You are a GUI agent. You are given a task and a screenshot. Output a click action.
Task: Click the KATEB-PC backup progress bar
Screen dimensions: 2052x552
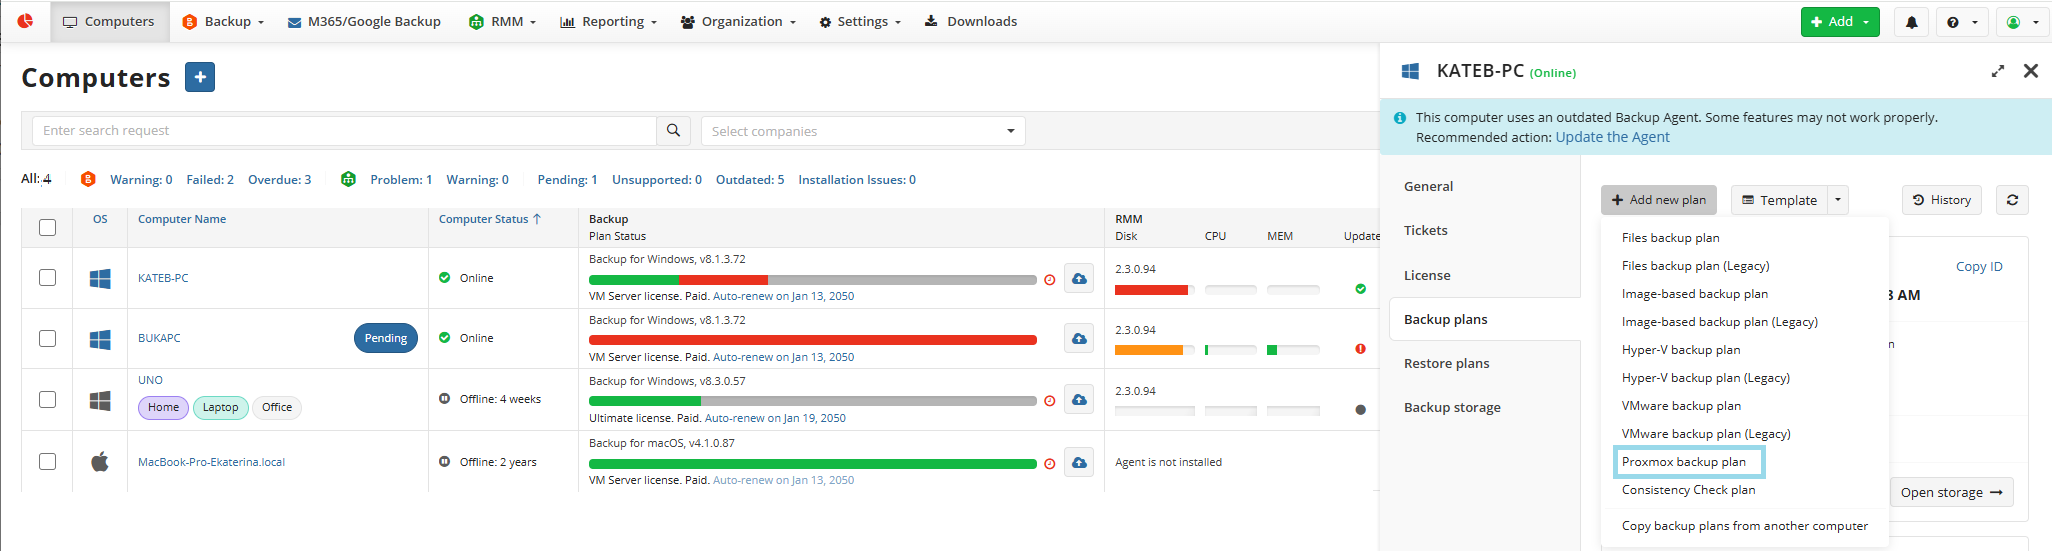[812, 280]
